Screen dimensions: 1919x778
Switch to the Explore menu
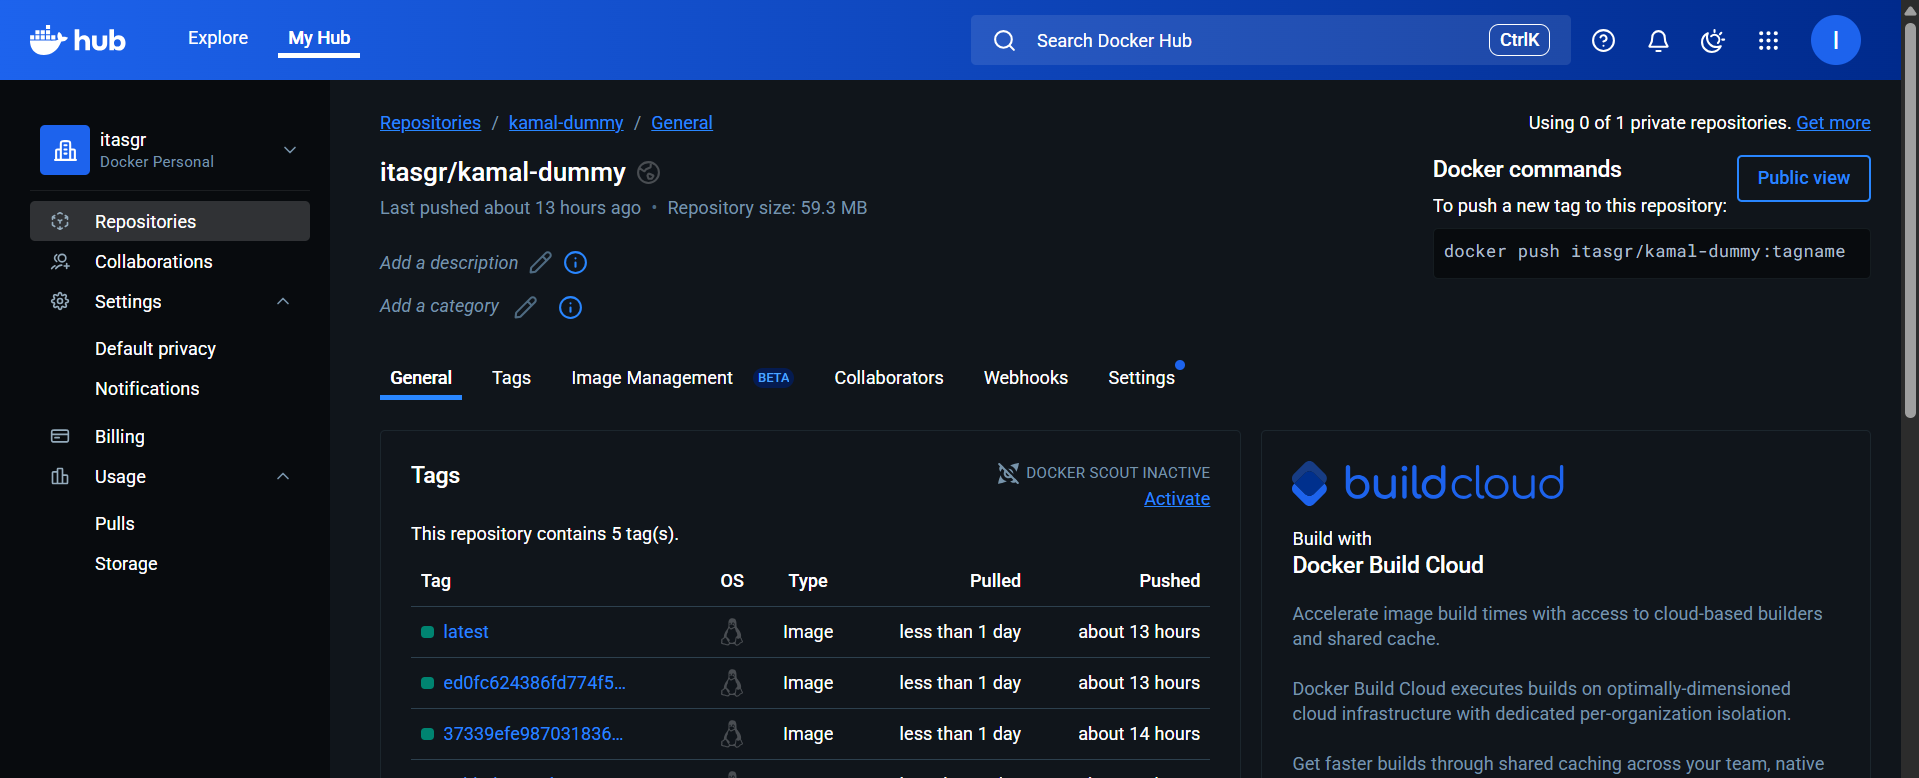(x=218, y=38)
